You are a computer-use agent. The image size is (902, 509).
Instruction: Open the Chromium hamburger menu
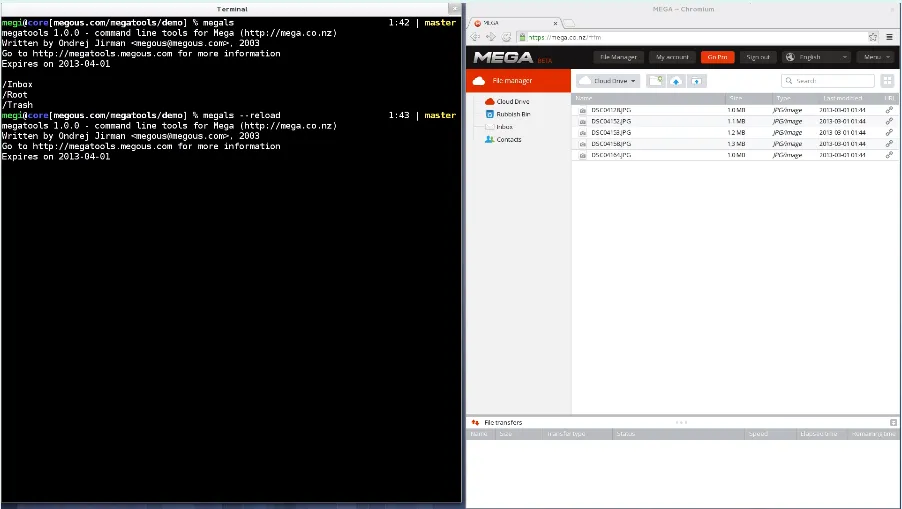tap(889, 37)
